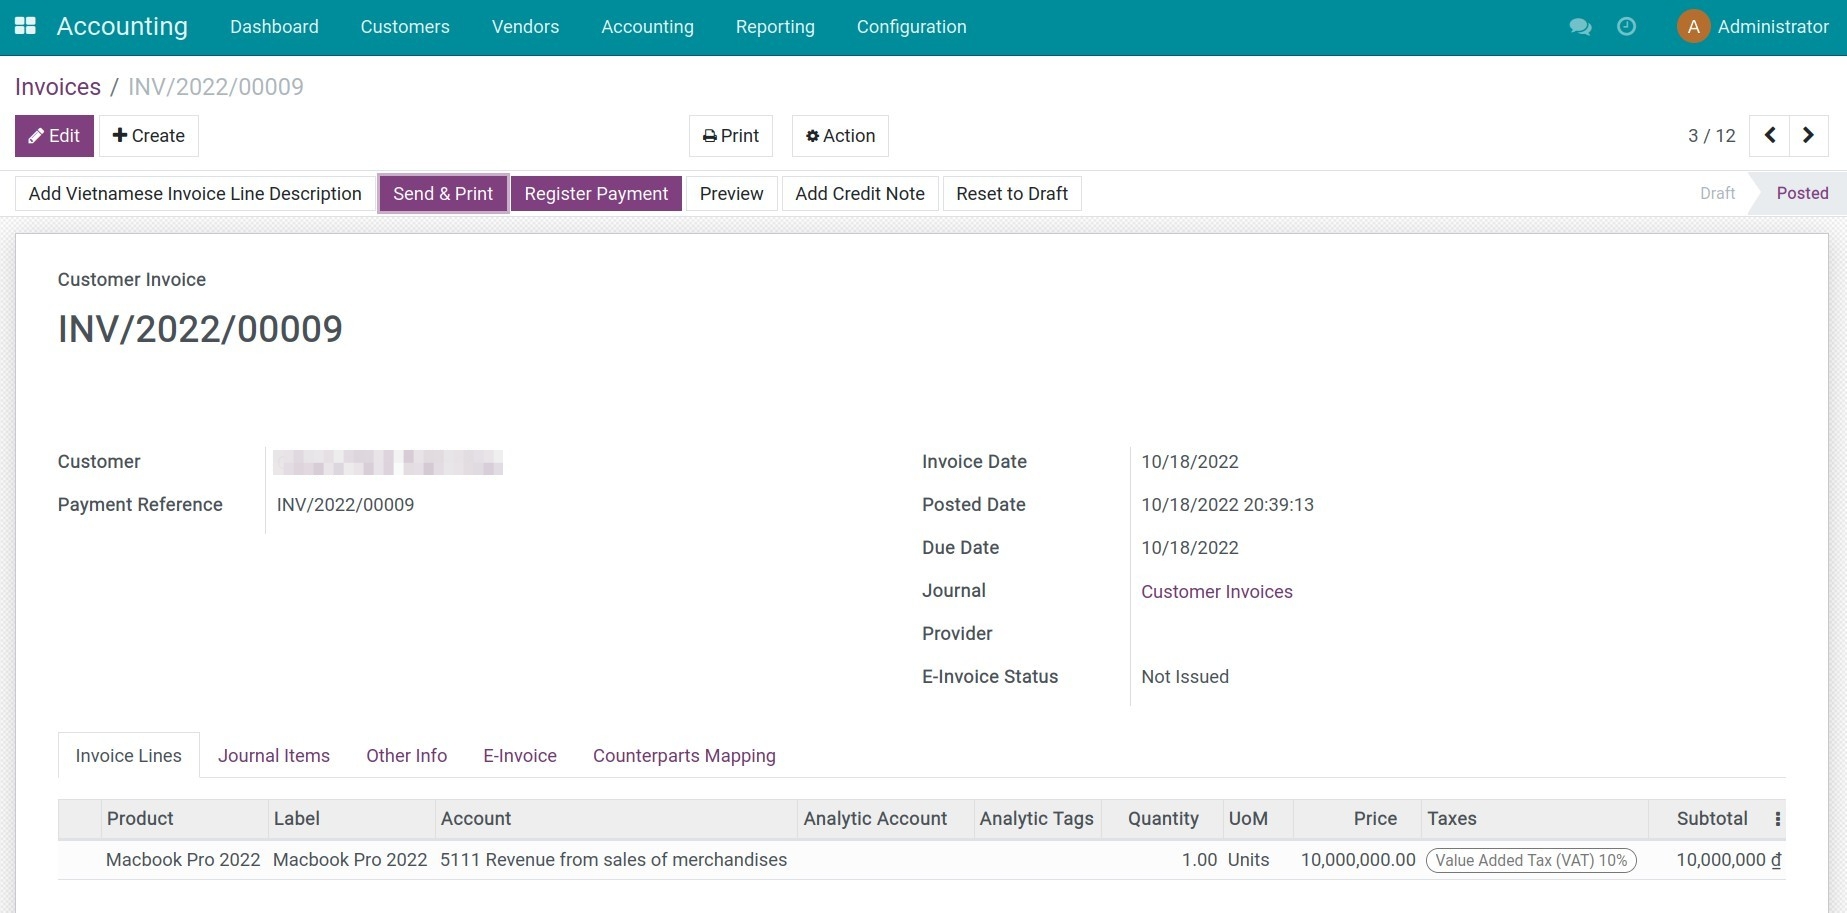The height and width of the screenshot is (913, 1847).
Task: Go to next record with right arrow
Action: point(1808,135)
